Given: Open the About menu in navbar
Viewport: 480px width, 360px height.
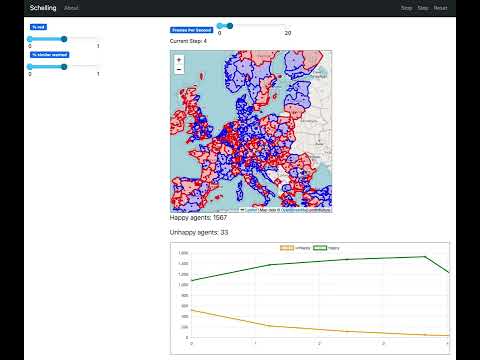Looking at the screenshot, I should click(71, 8).
